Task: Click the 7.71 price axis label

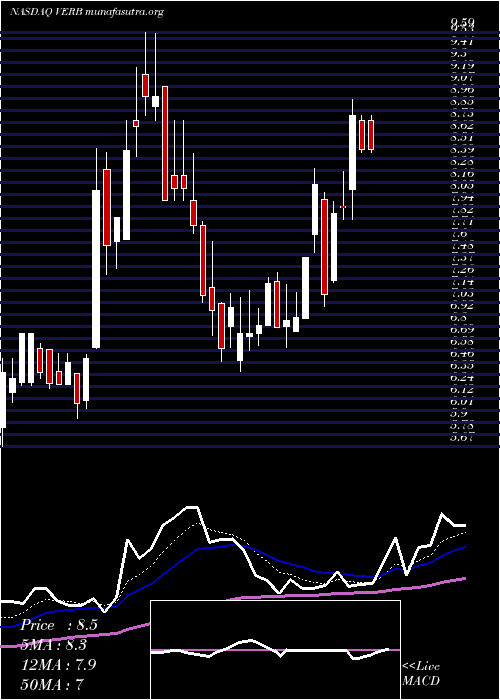Action: (x=462, y=222)
